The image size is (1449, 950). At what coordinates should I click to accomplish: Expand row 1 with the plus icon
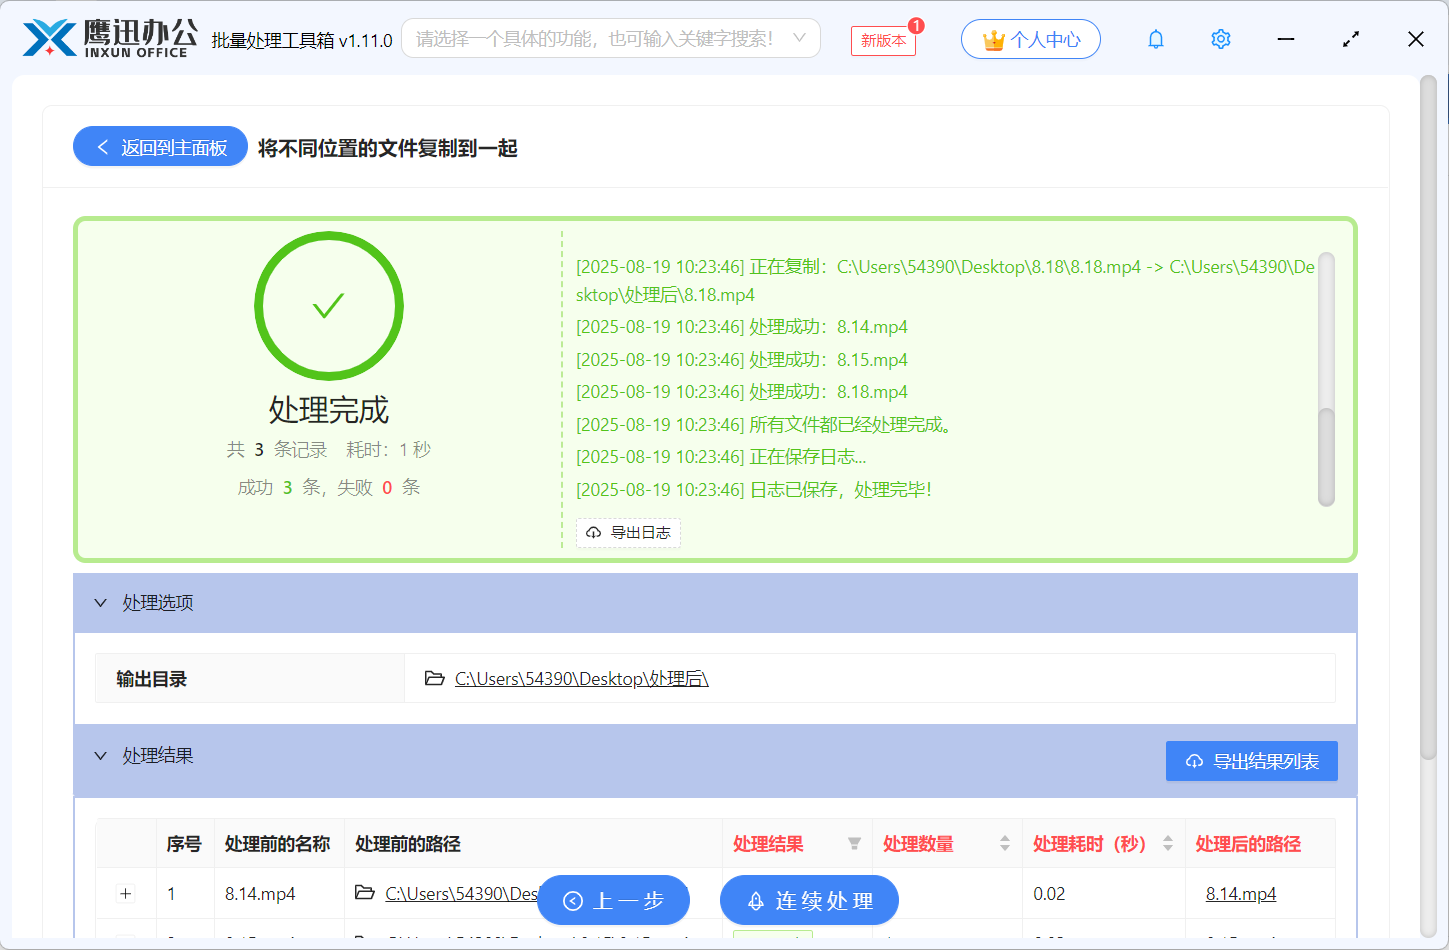(x=126, y=894)
